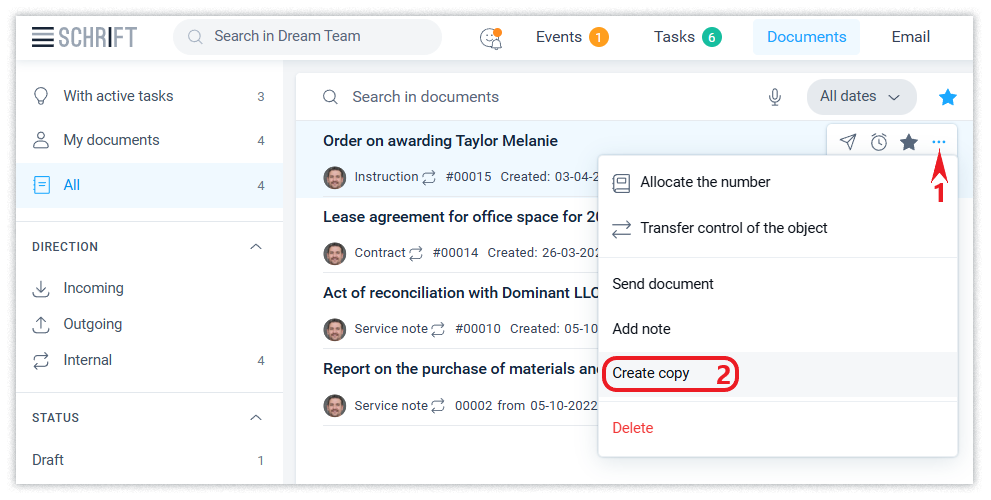The height and width of the screenshot is (500, 991).
Task: Open the Events tab
Action: click(570, 37)
